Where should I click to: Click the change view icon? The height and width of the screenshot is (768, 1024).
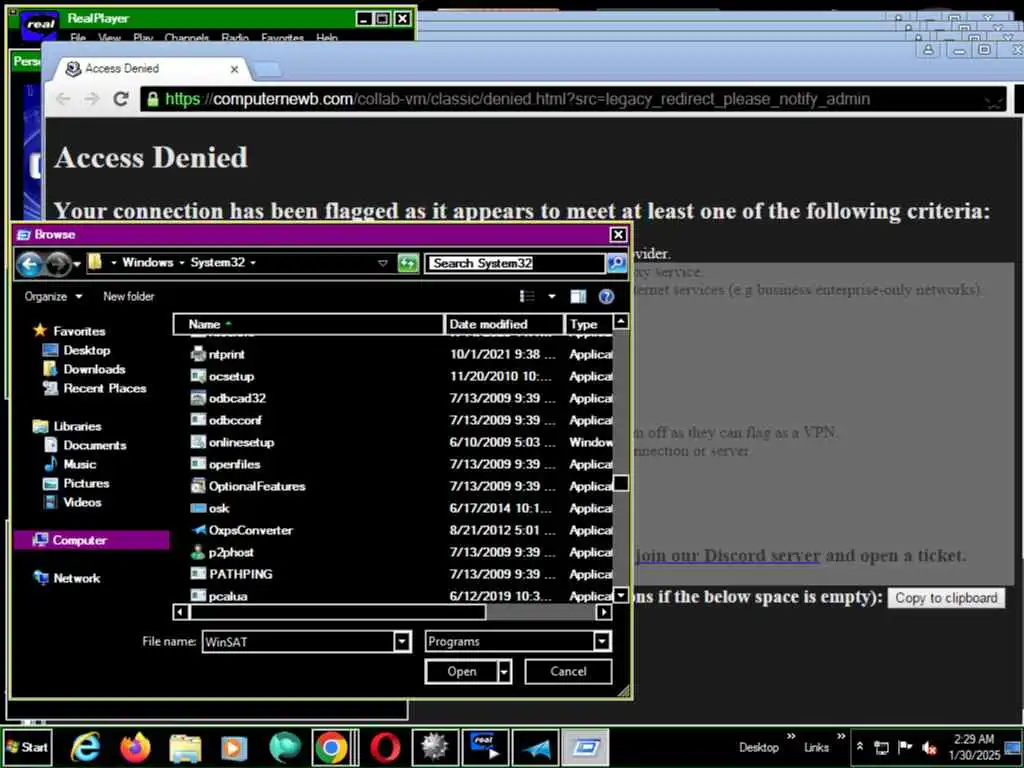[527, 297]
